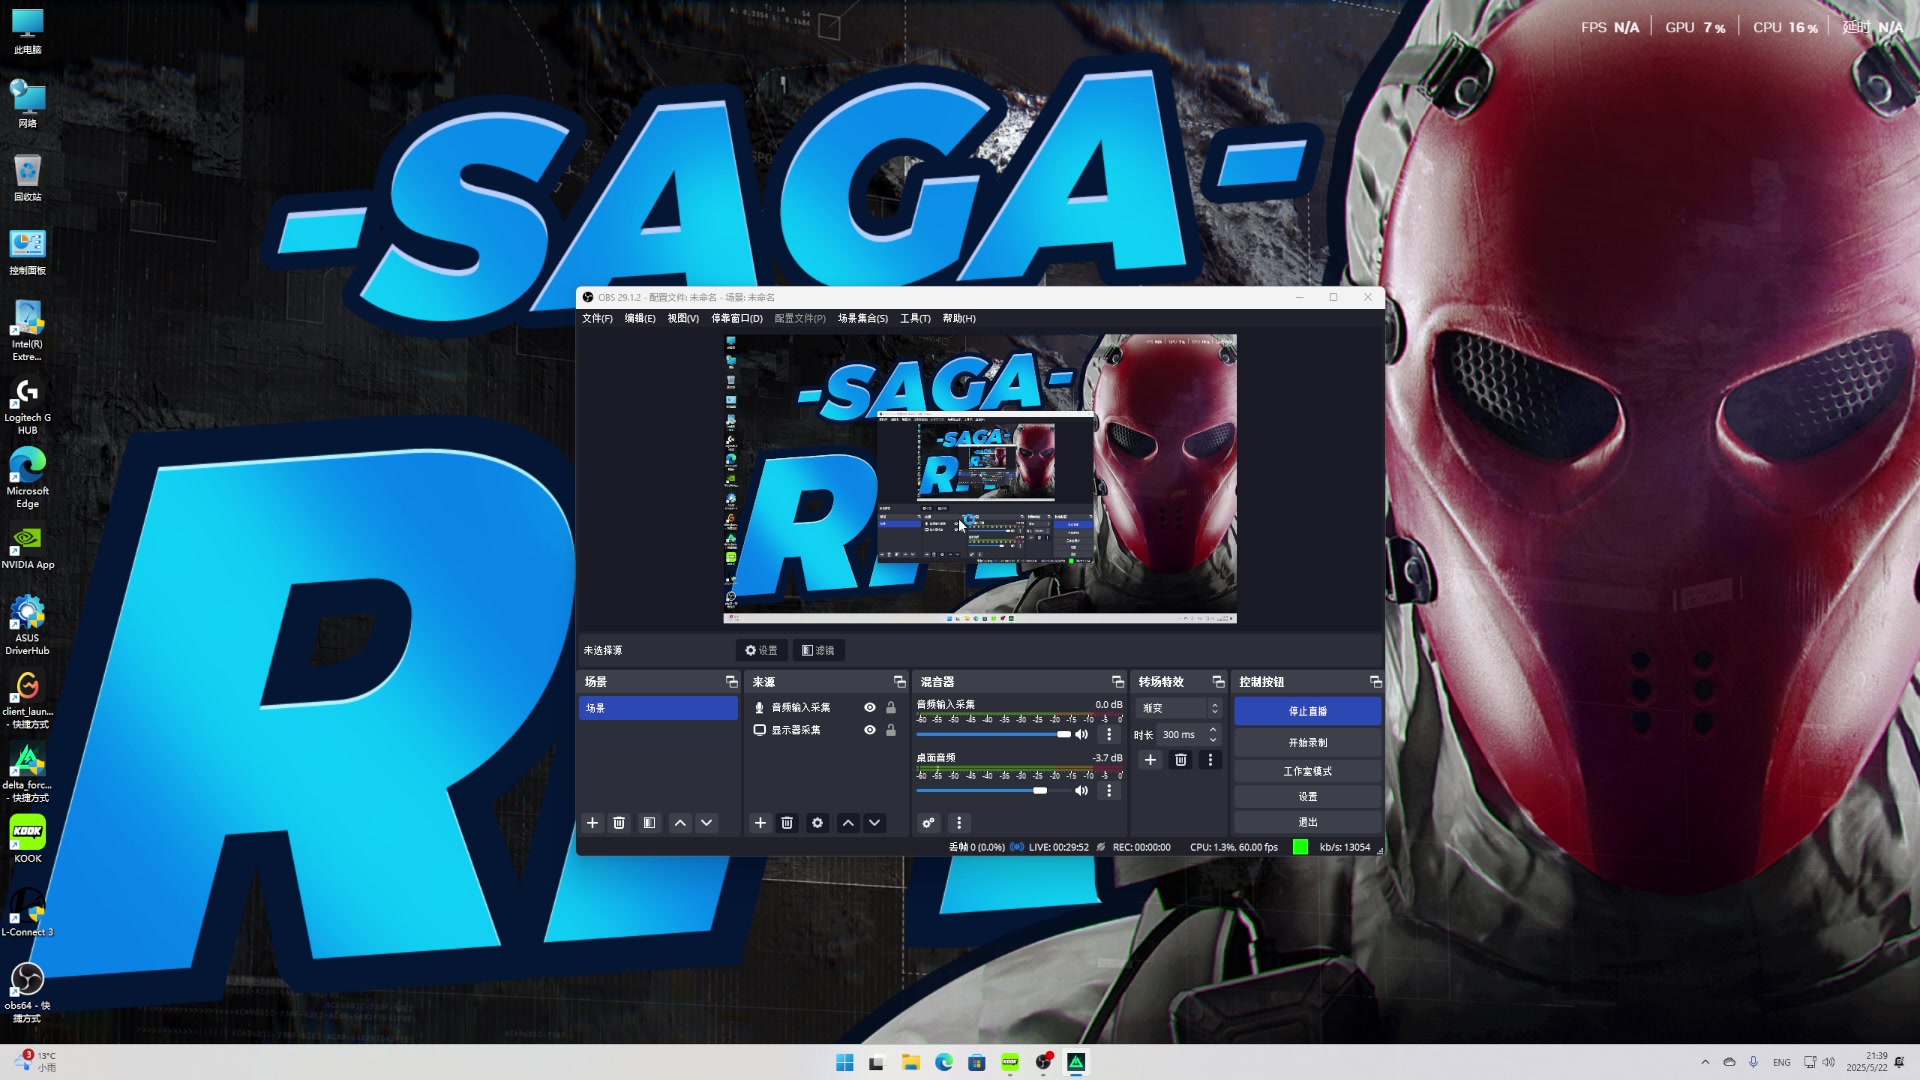Open 设置 in controls panel

[x=1308, y=796]
